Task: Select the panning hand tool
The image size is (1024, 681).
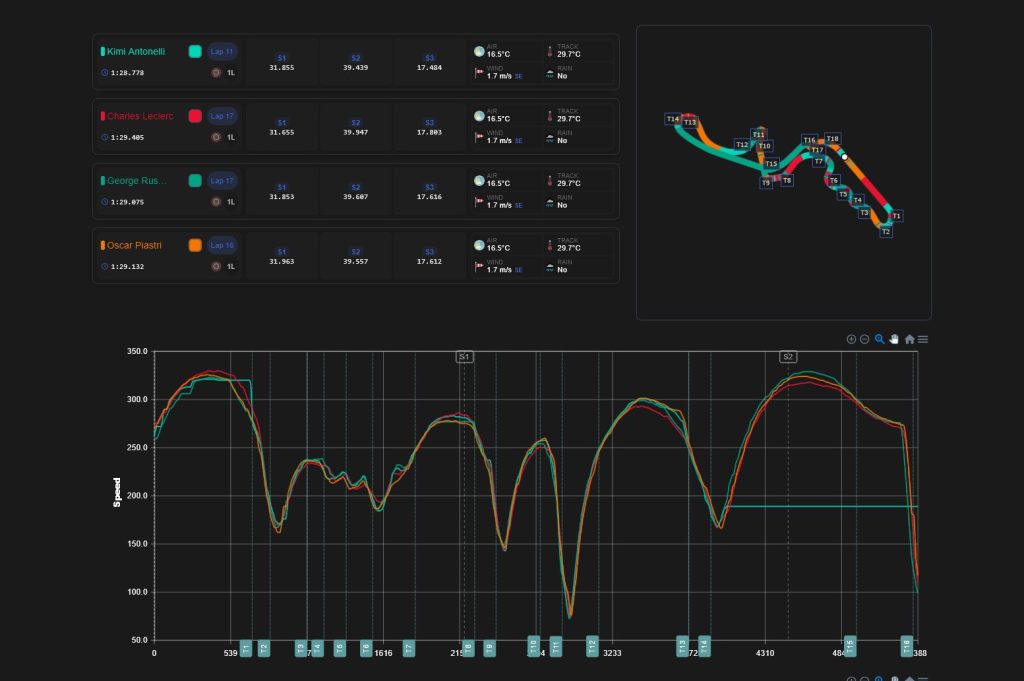Action: [894, 339]
